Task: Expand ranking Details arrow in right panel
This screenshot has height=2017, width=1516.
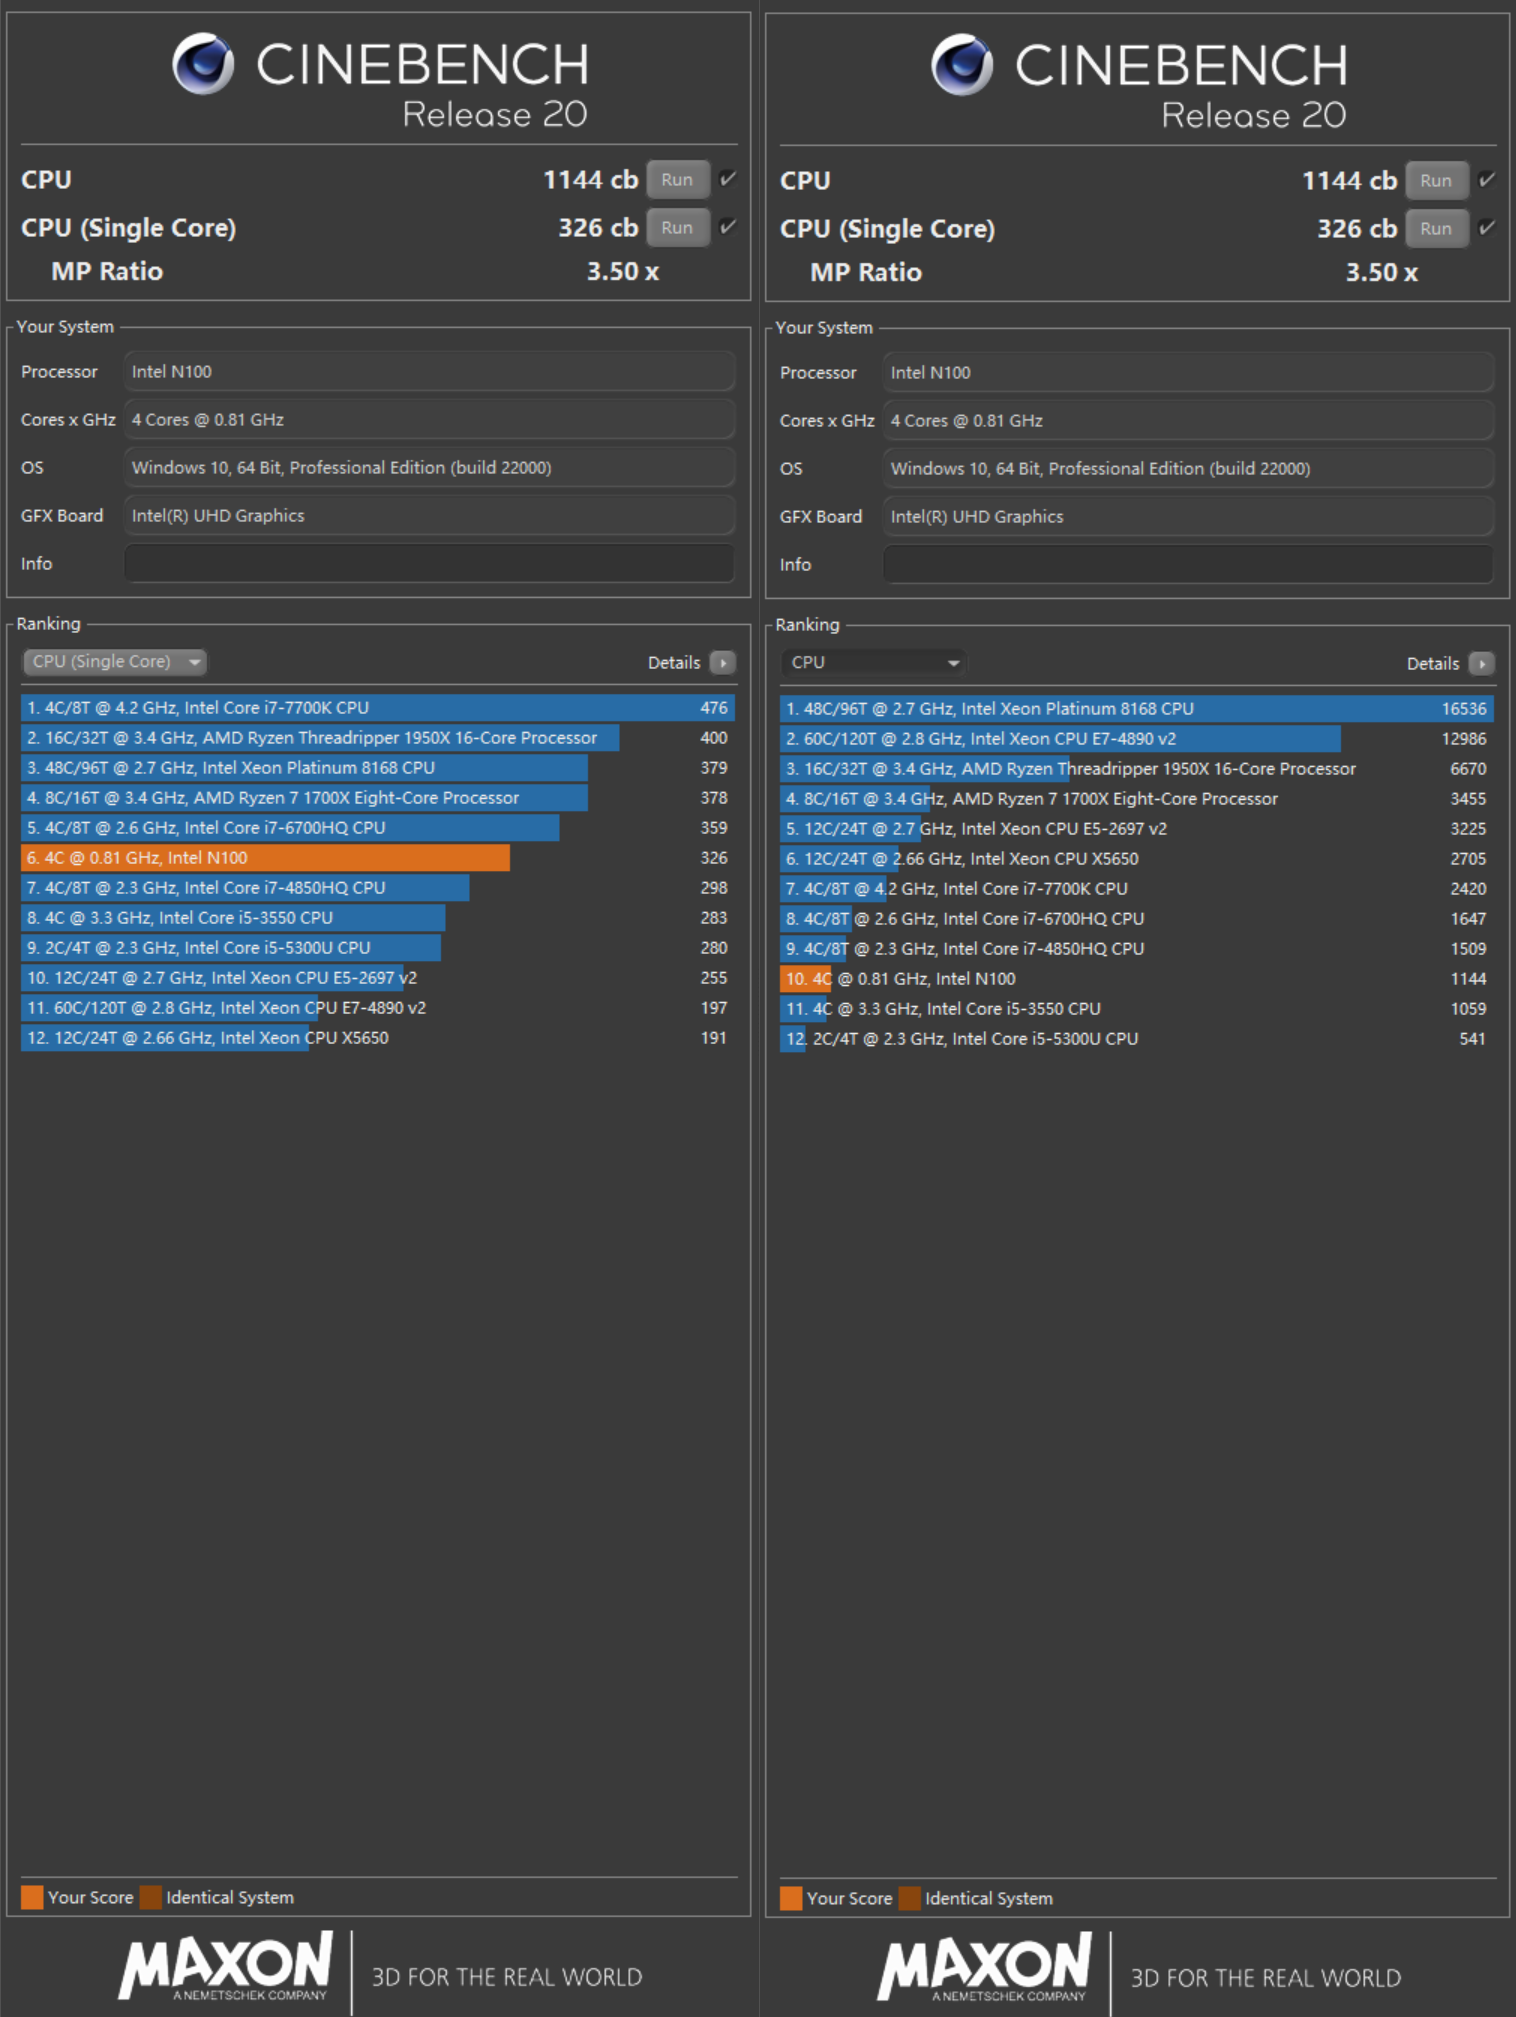Action: (1481, 664)
